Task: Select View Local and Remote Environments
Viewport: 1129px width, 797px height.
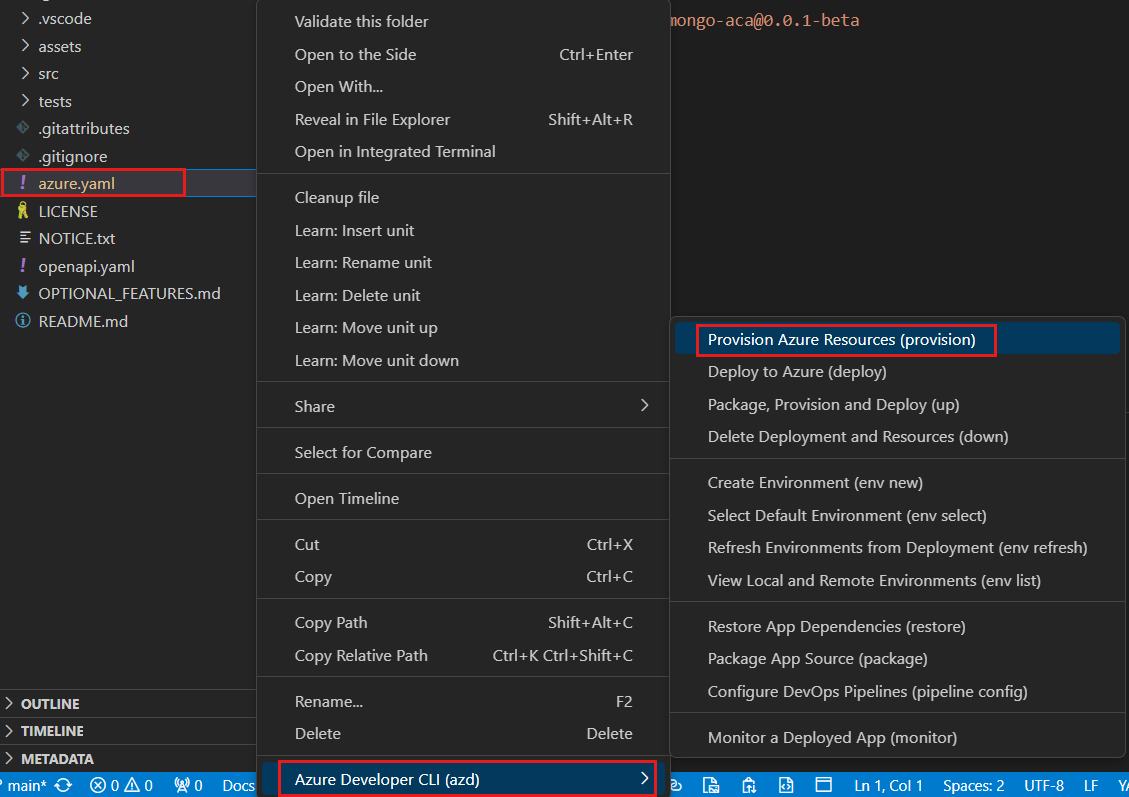Action: [897, 581]
